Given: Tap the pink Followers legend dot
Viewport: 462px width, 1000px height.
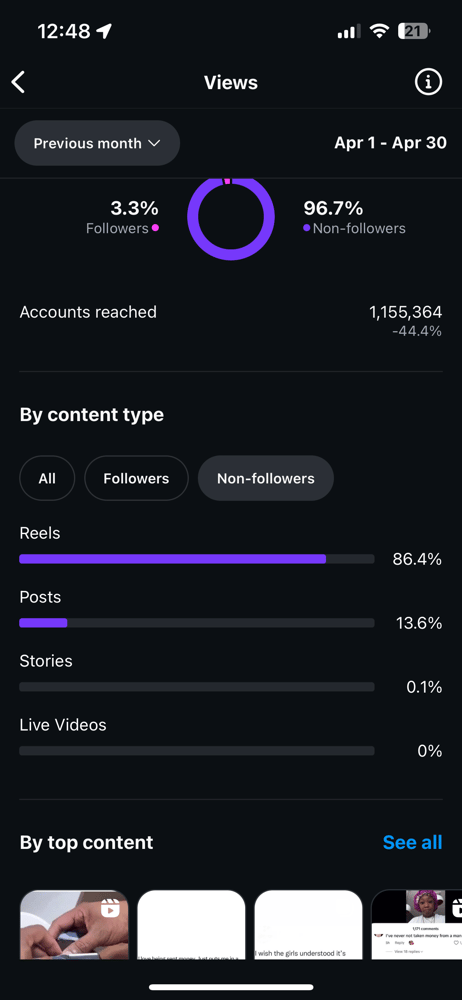Looking at the screenshot, I should [x=155, y=228].
